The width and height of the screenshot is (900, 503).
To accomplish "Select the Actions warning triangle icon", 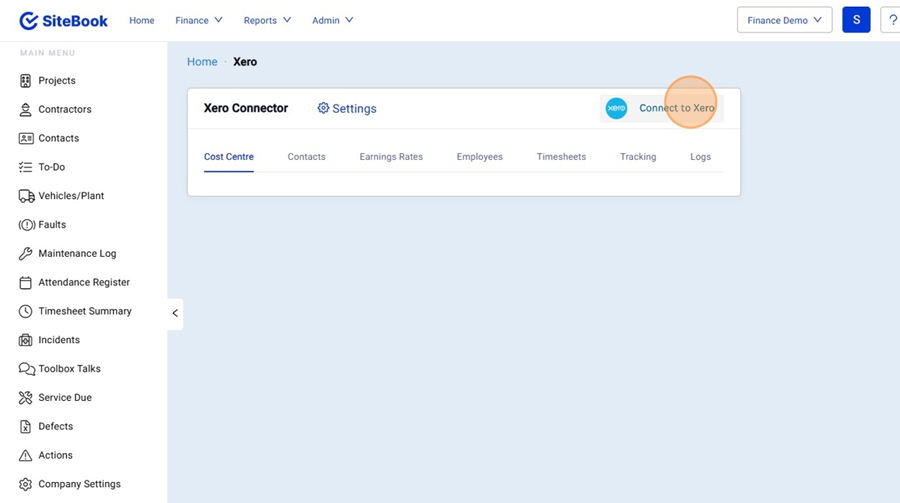I will coord(26,456).
